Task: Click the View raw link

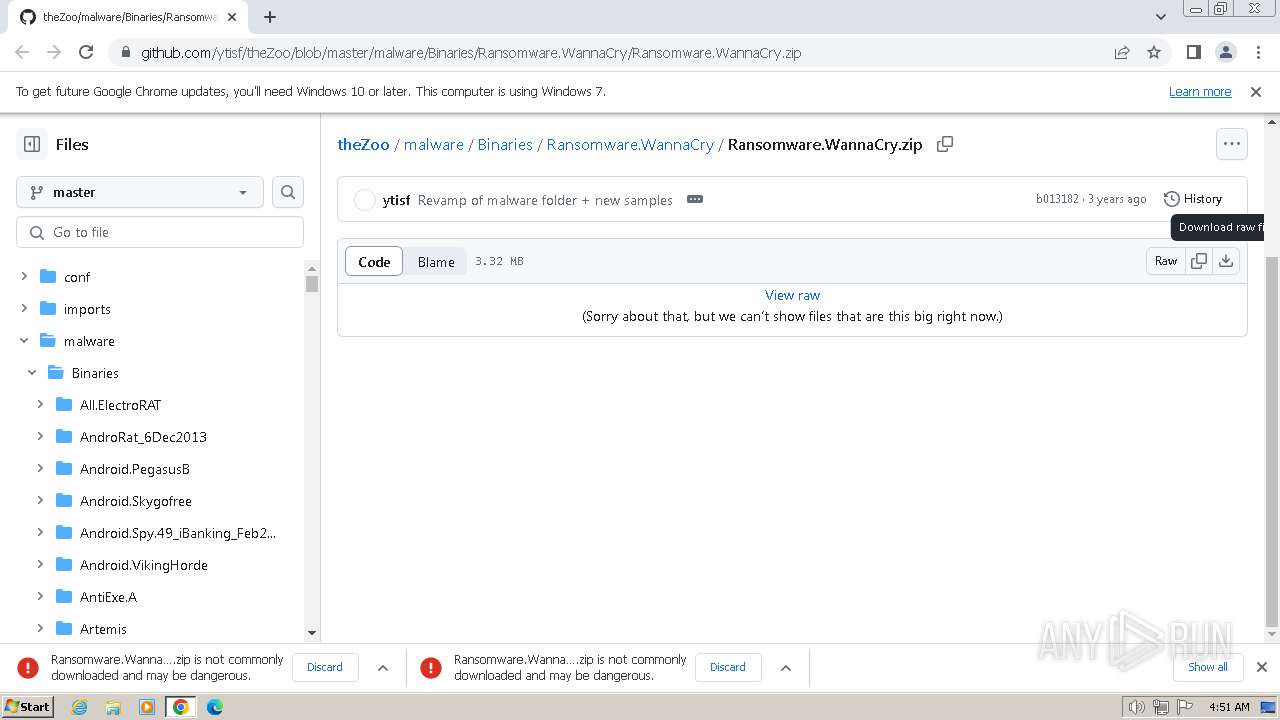Action: click(x=792, y=295)
